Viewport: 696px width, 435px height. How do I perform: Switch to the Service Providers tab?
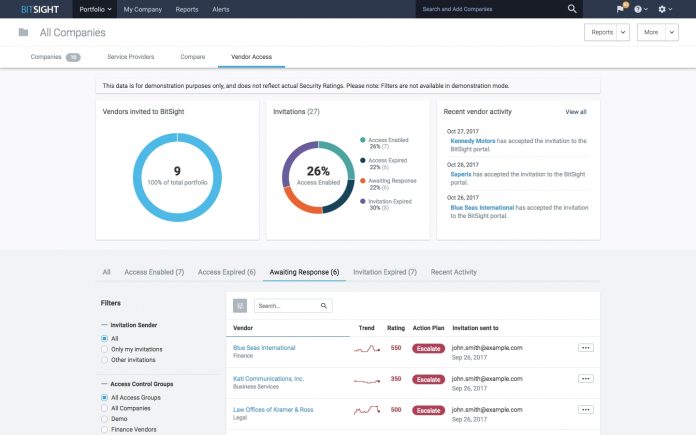tap(130, 57)
